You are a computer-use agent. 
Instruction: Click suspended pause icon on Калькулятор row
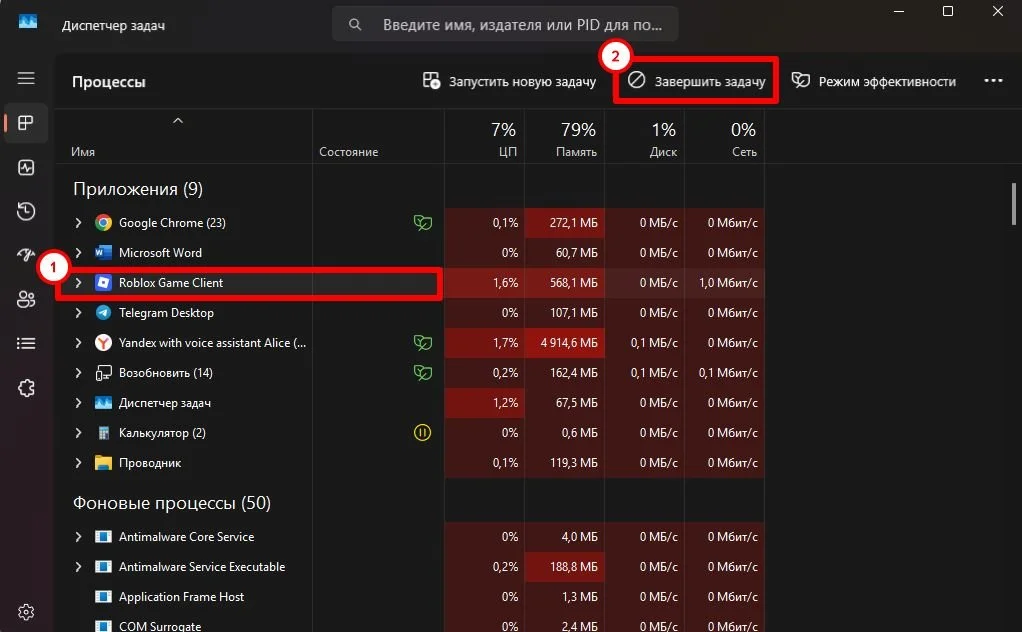[x=422, y=433]
